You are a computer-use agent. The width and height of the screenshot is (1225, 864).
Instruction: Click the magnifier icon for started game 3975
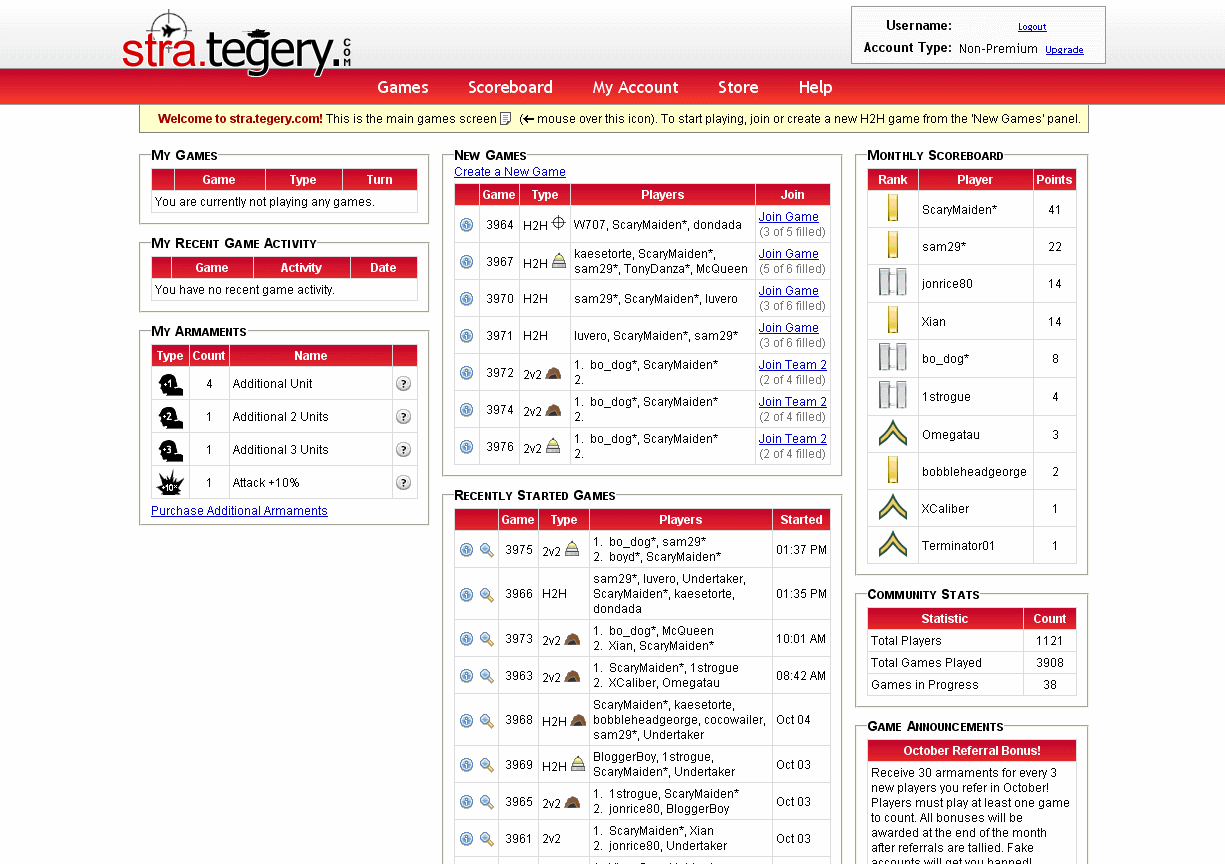(x=487, y=550)
